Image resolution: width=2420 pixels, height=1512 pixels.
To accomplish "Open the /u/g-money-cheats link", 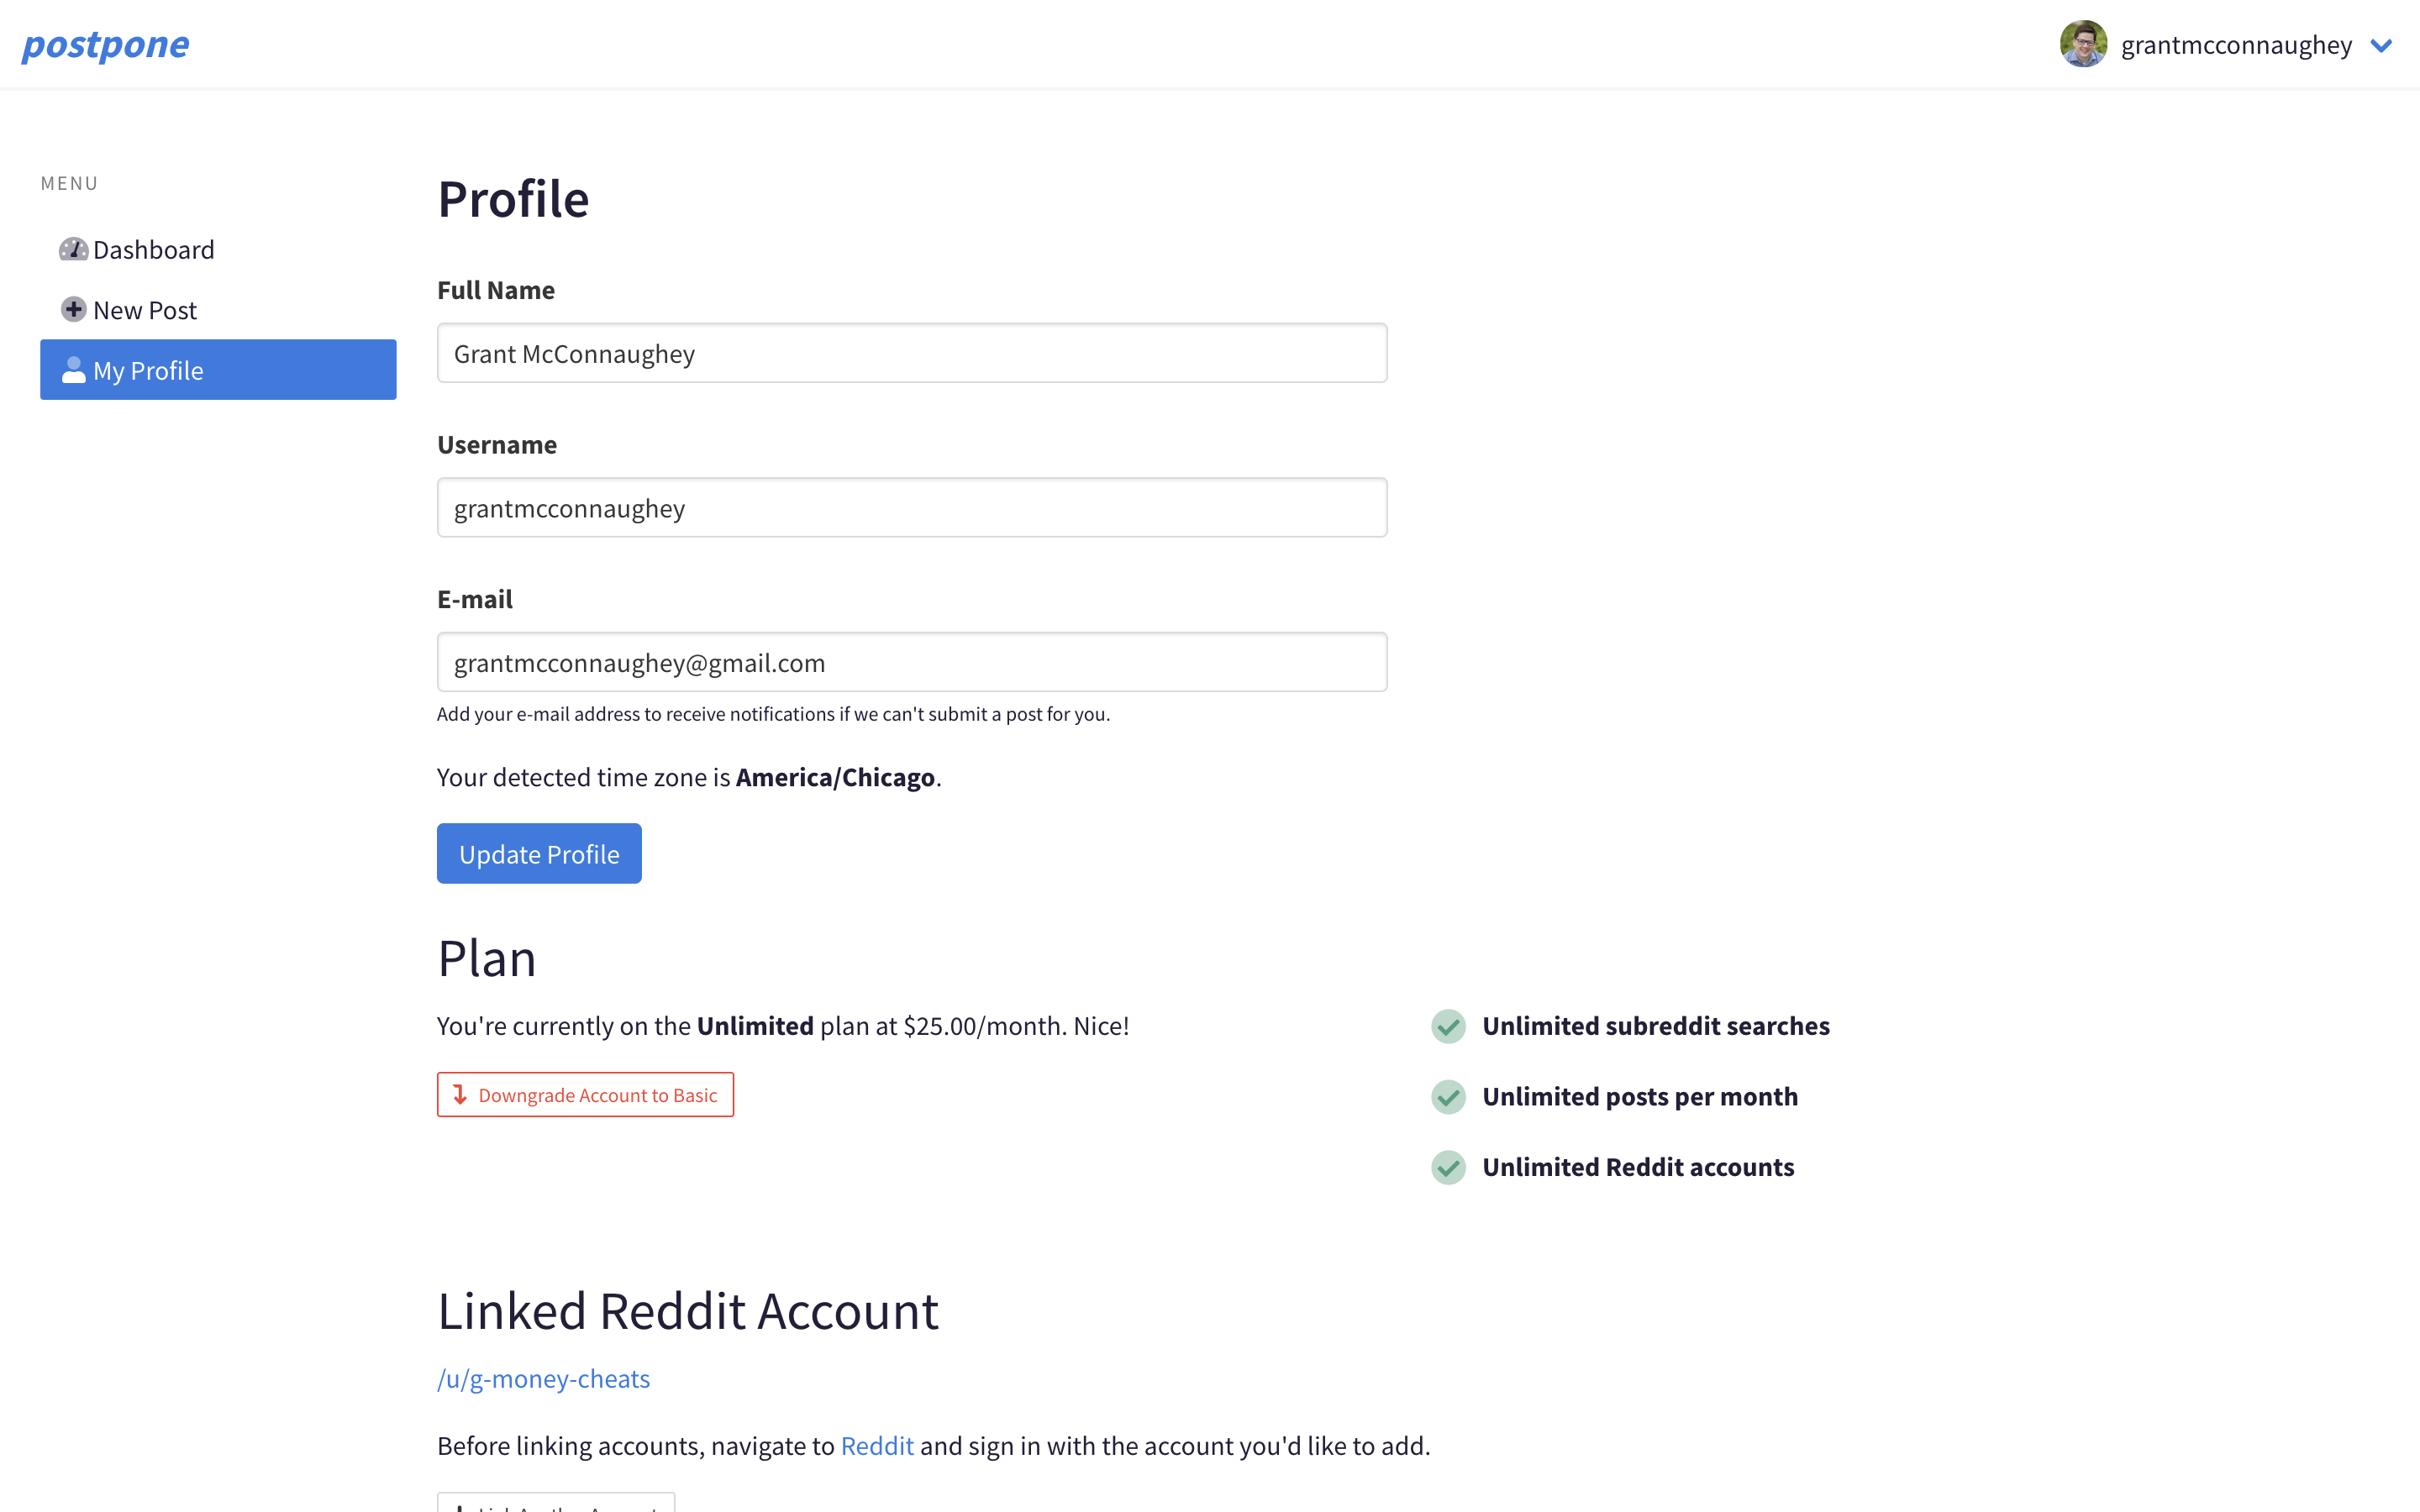I will point(543,1379).
